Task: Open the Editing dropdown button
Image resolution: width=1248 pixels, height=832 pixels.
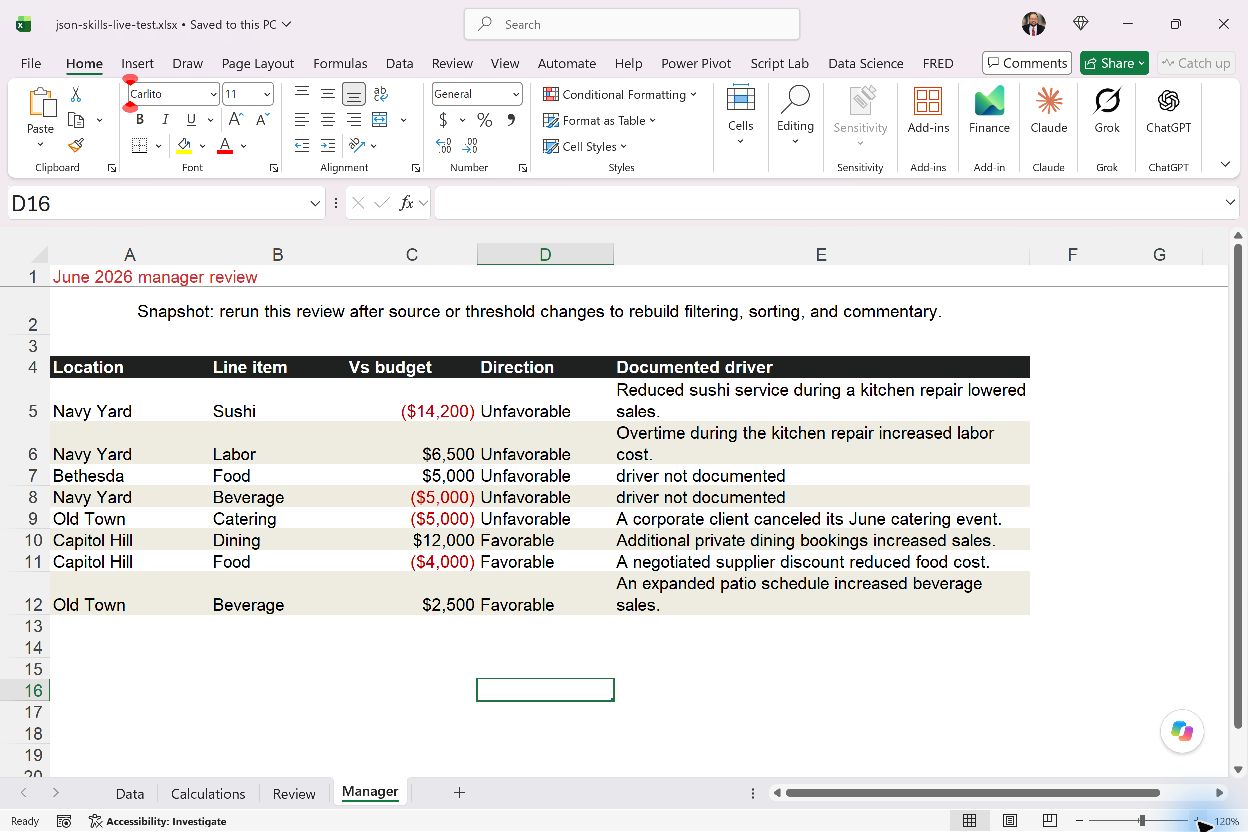Action: [795, 116]
